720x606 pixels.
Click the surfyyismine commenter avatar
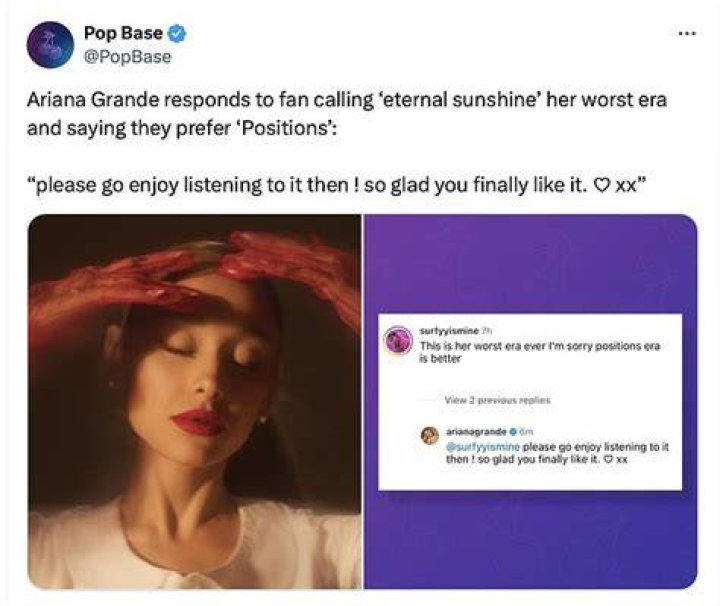tap(399, 340)
